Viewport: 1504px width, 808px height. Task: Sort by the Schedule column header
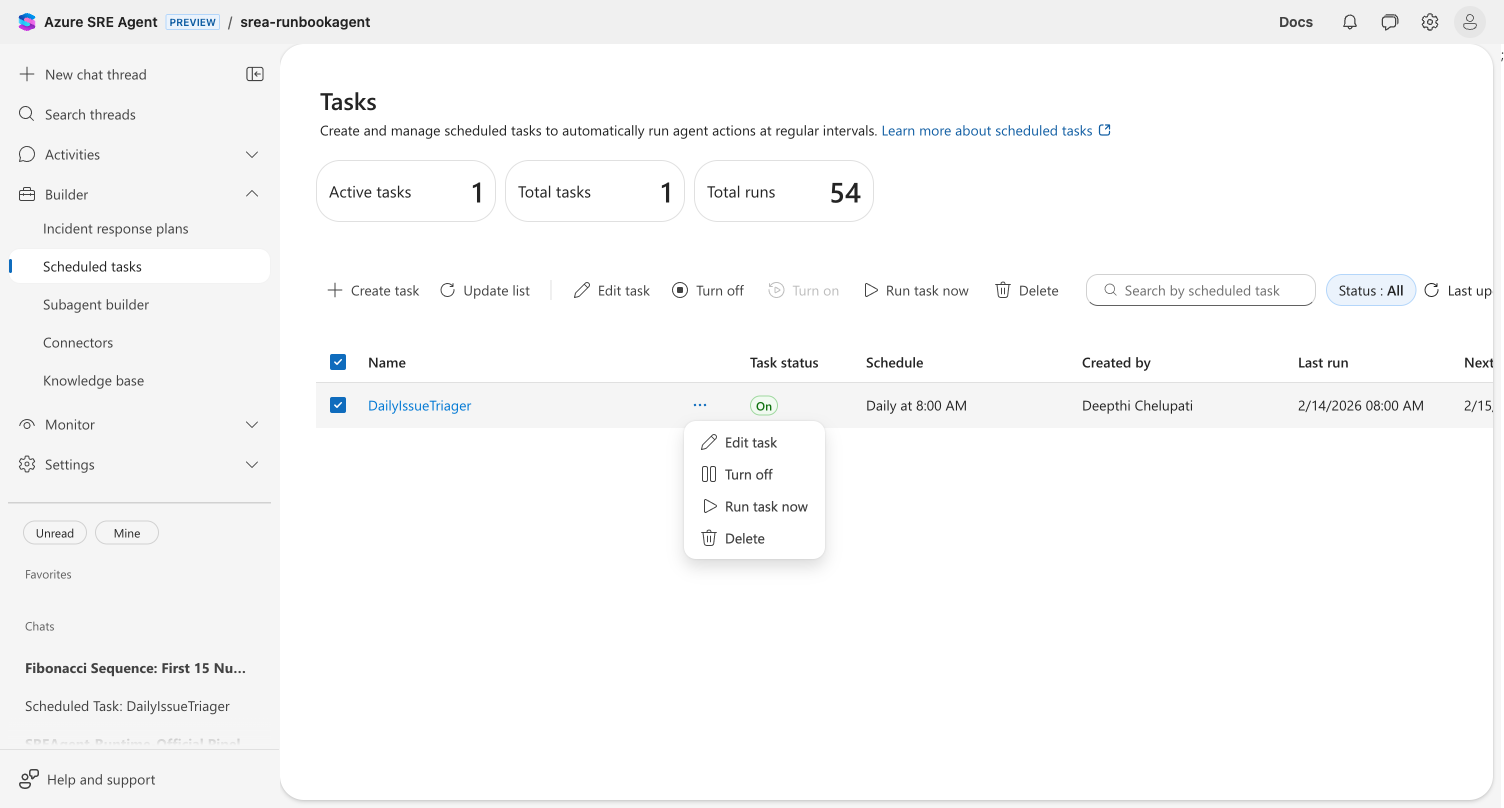(894, 362)
